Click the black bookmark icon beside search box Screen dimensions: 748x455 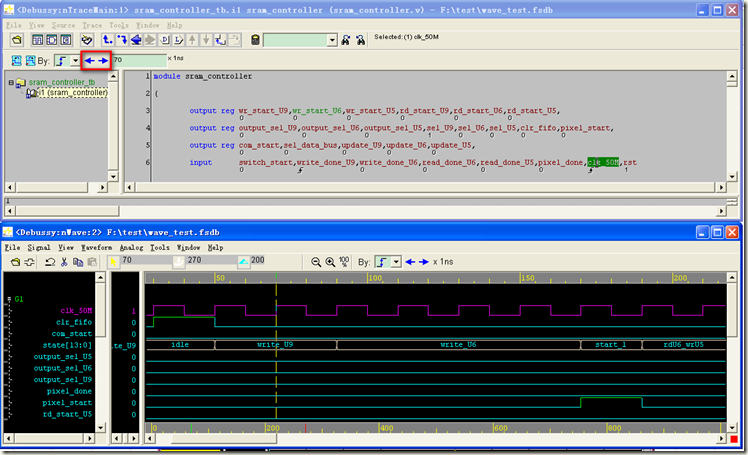coord(255,40)
